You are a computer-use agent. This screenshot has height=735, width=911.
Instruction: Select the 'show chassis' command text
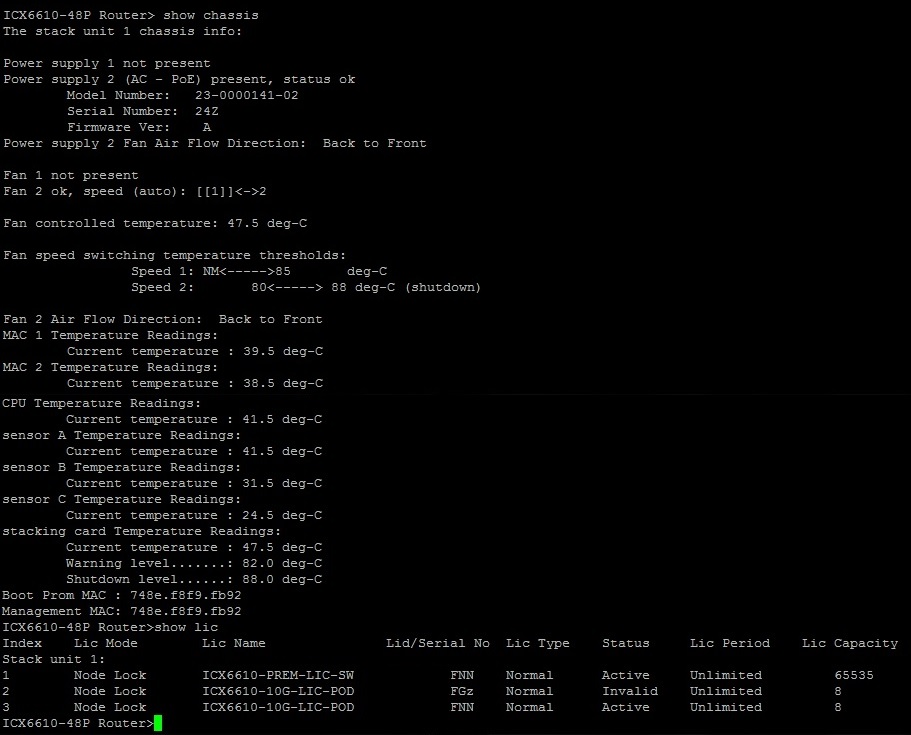point(210,15)
